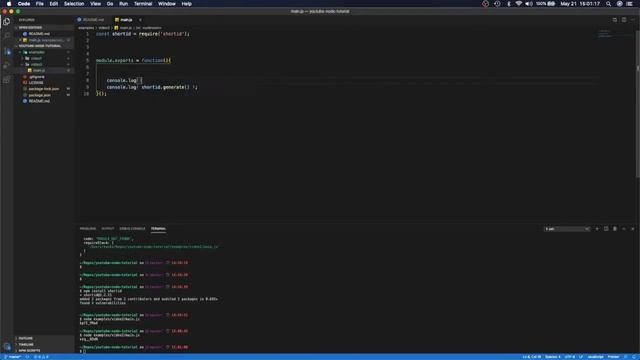This screenshot has height=360, width=640.
Task: Click the git branch master status item
Action: click(13, 357)
